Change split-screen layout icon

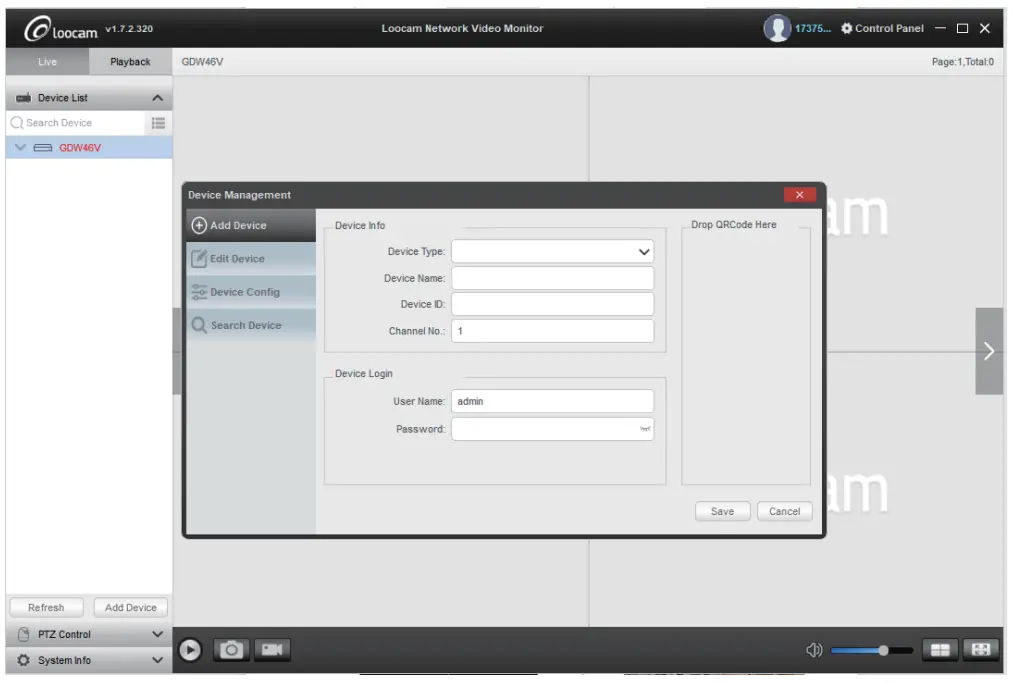(940, 650)
